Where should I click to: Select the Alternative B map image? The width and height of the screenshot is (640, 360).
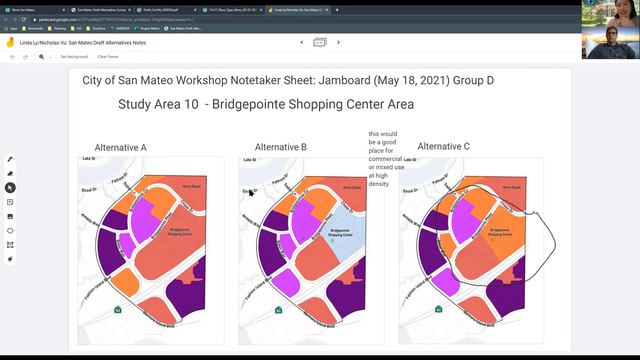pos(311,251)
